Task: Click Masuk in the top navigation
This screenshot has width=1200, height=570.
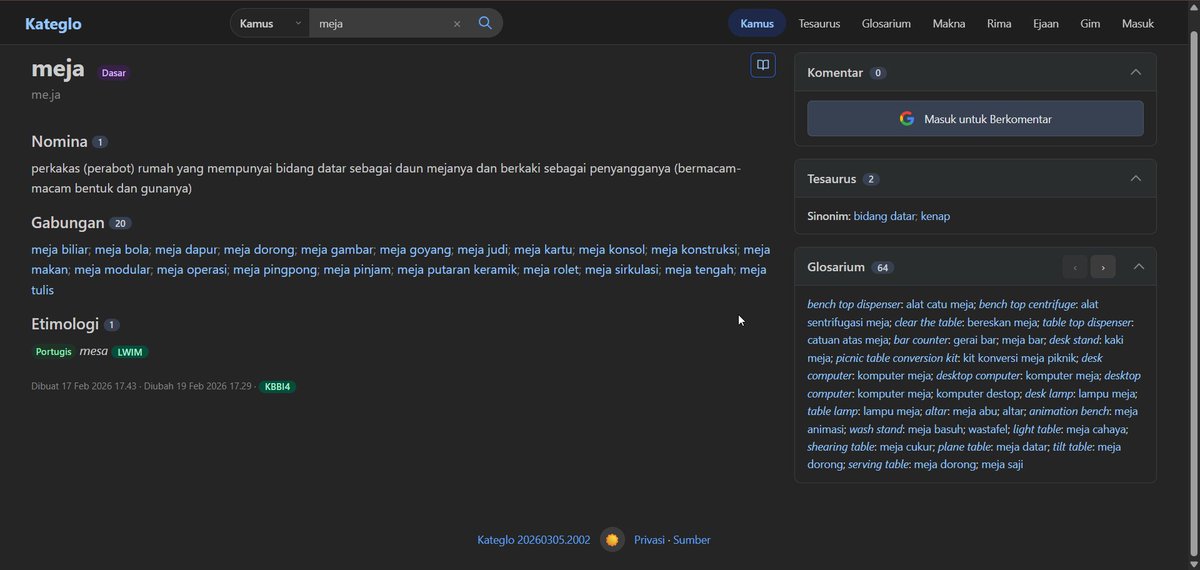Action: click(1138, 23)
